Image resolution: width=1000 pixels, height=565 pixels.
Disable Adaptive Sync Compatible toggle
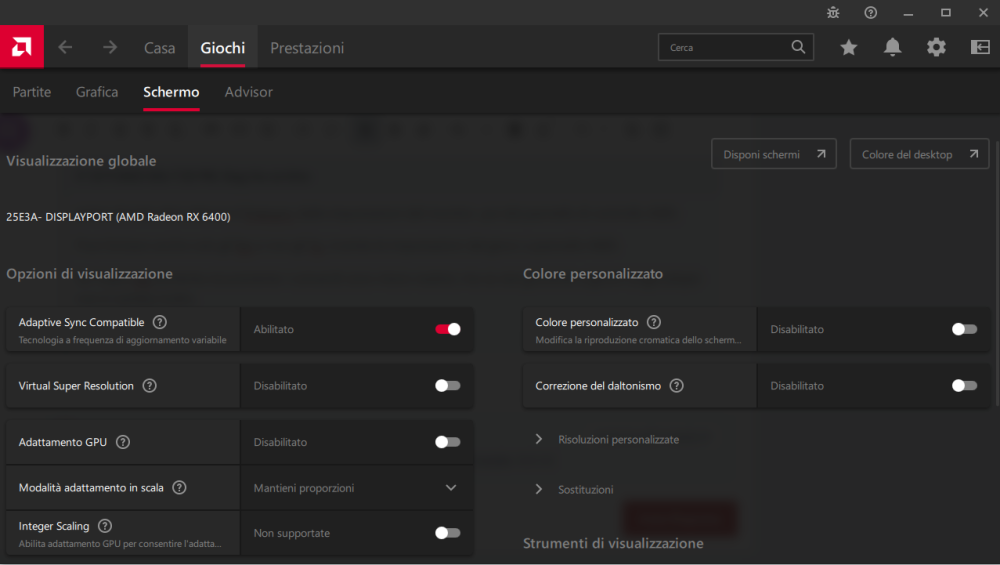[448, 329]
